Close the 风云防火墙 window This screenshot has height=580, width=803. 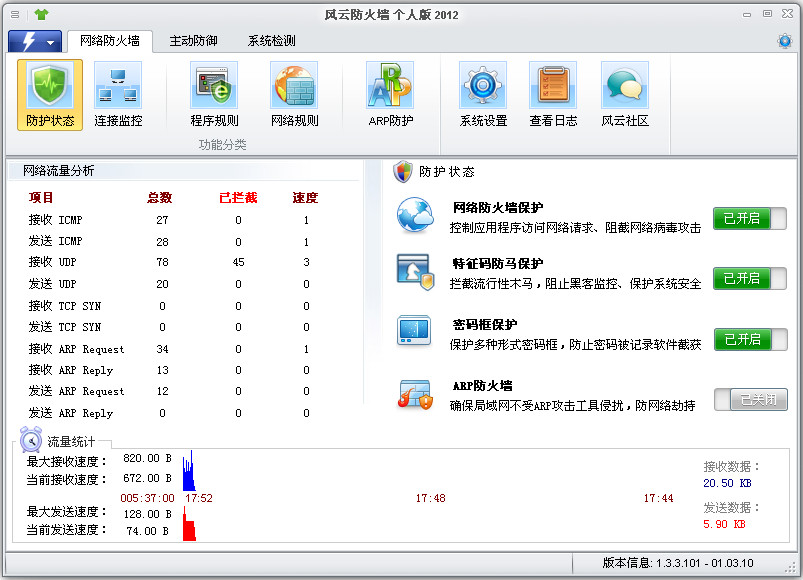point(788,14)
